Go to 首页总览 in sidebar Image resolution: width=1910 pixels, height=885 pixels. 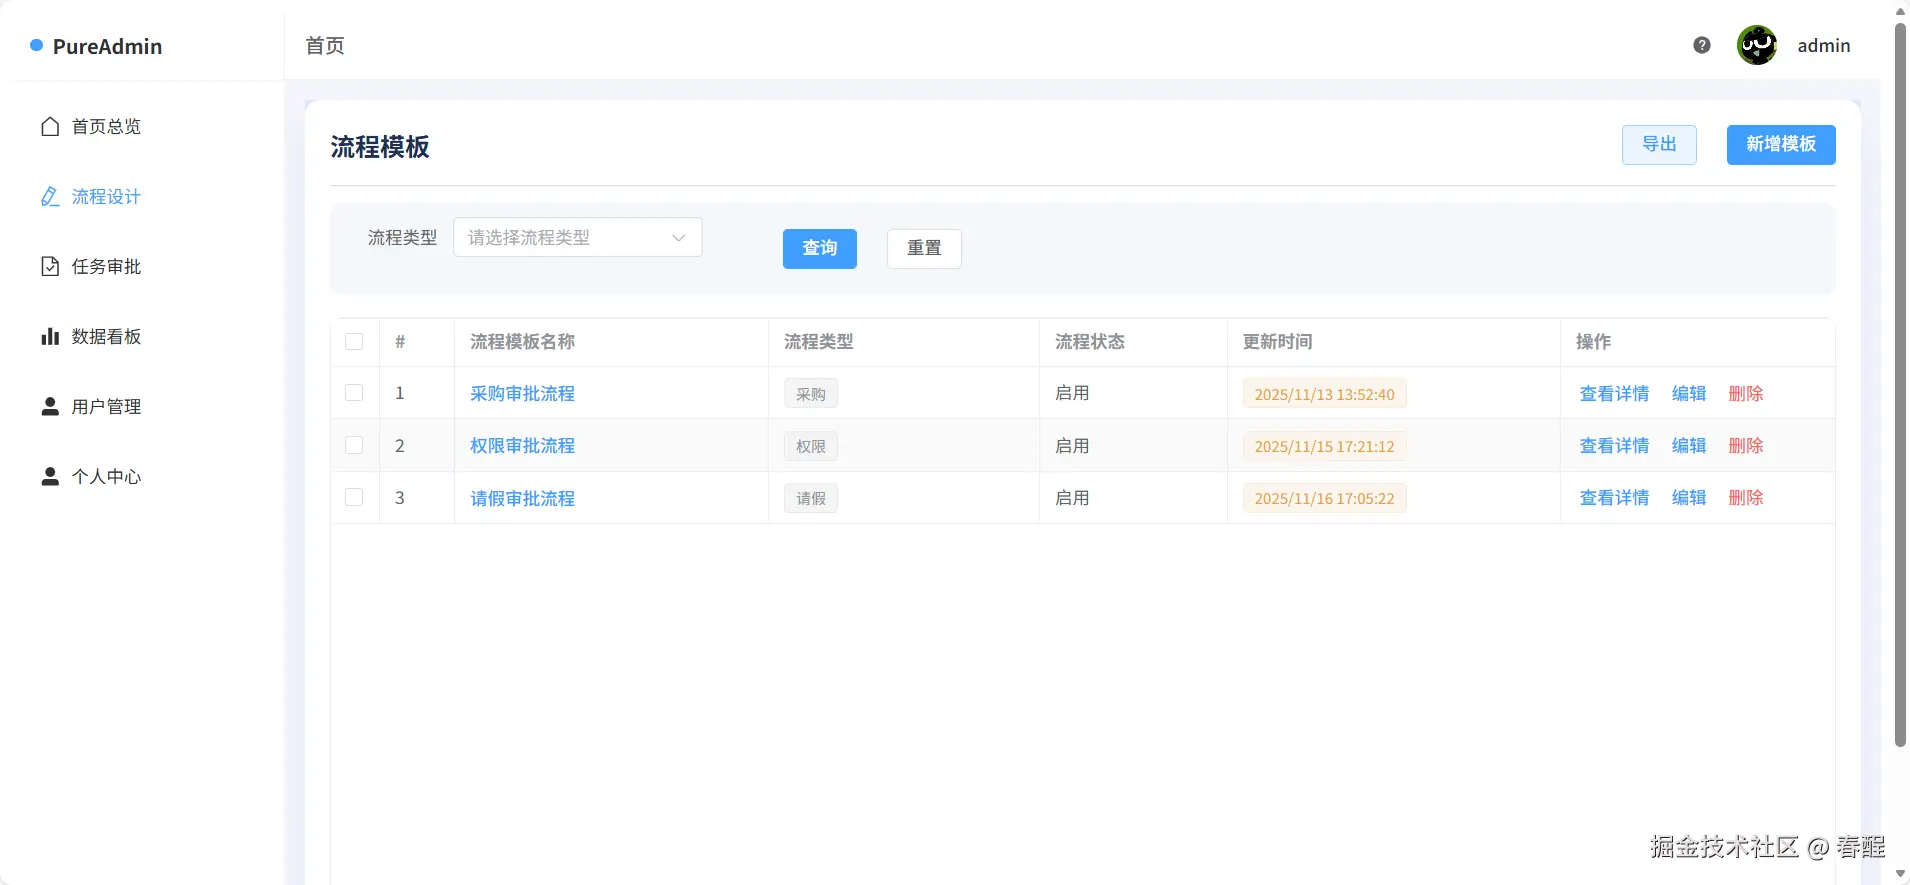106,127
